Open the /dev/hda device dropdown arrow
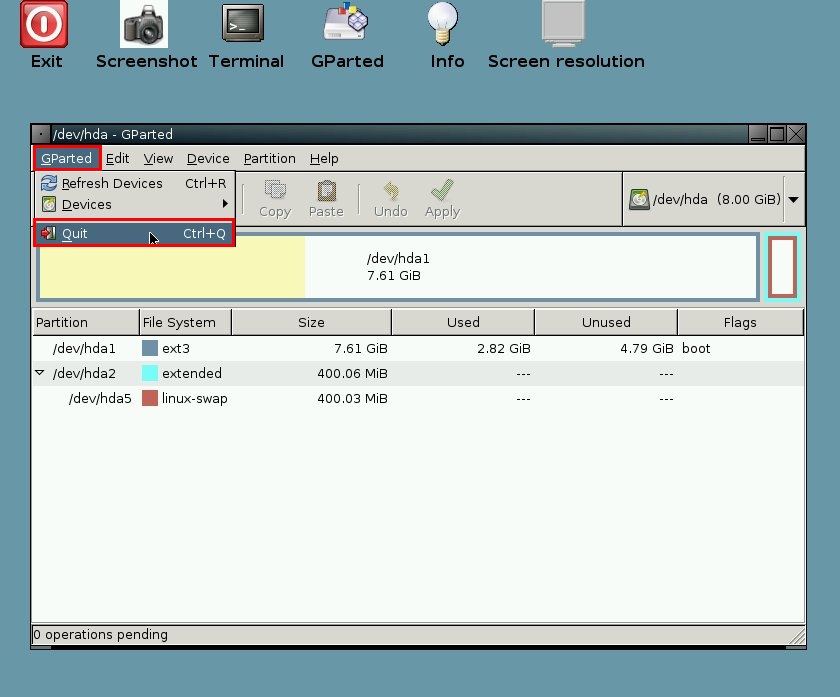 (x=793, y=199)
